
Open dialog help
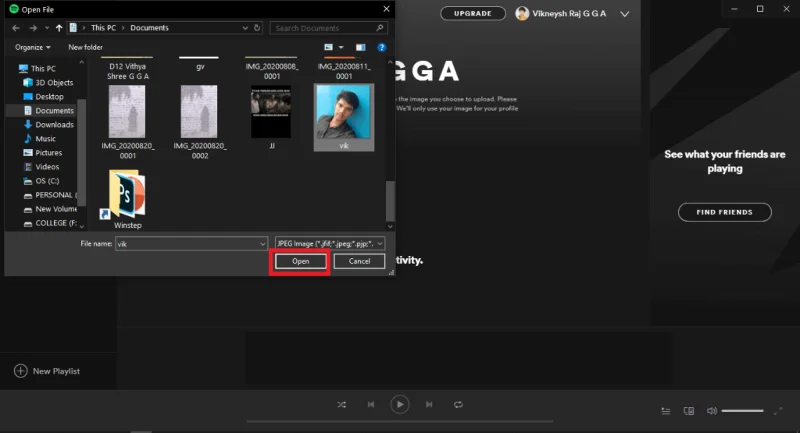(x=382, y=47)
